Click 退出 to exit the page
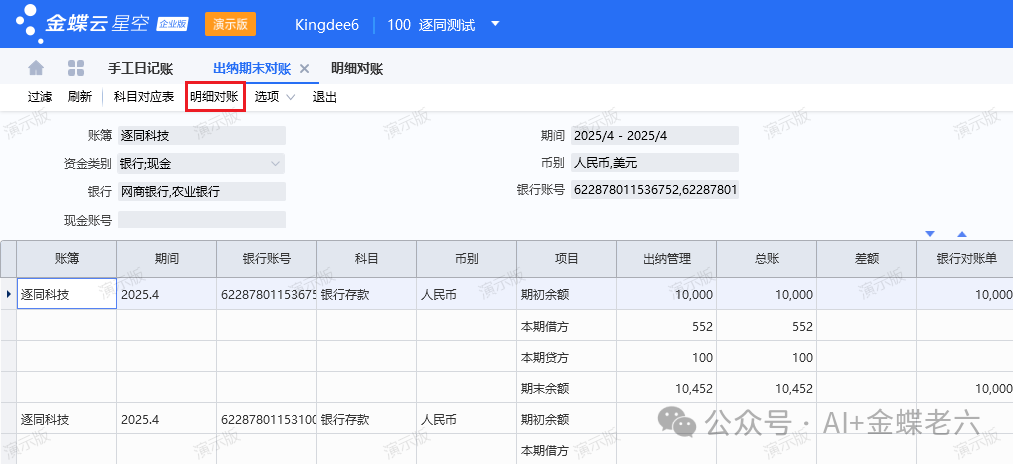This screenshot has width=1013, height=464. [x=325, y=97]
